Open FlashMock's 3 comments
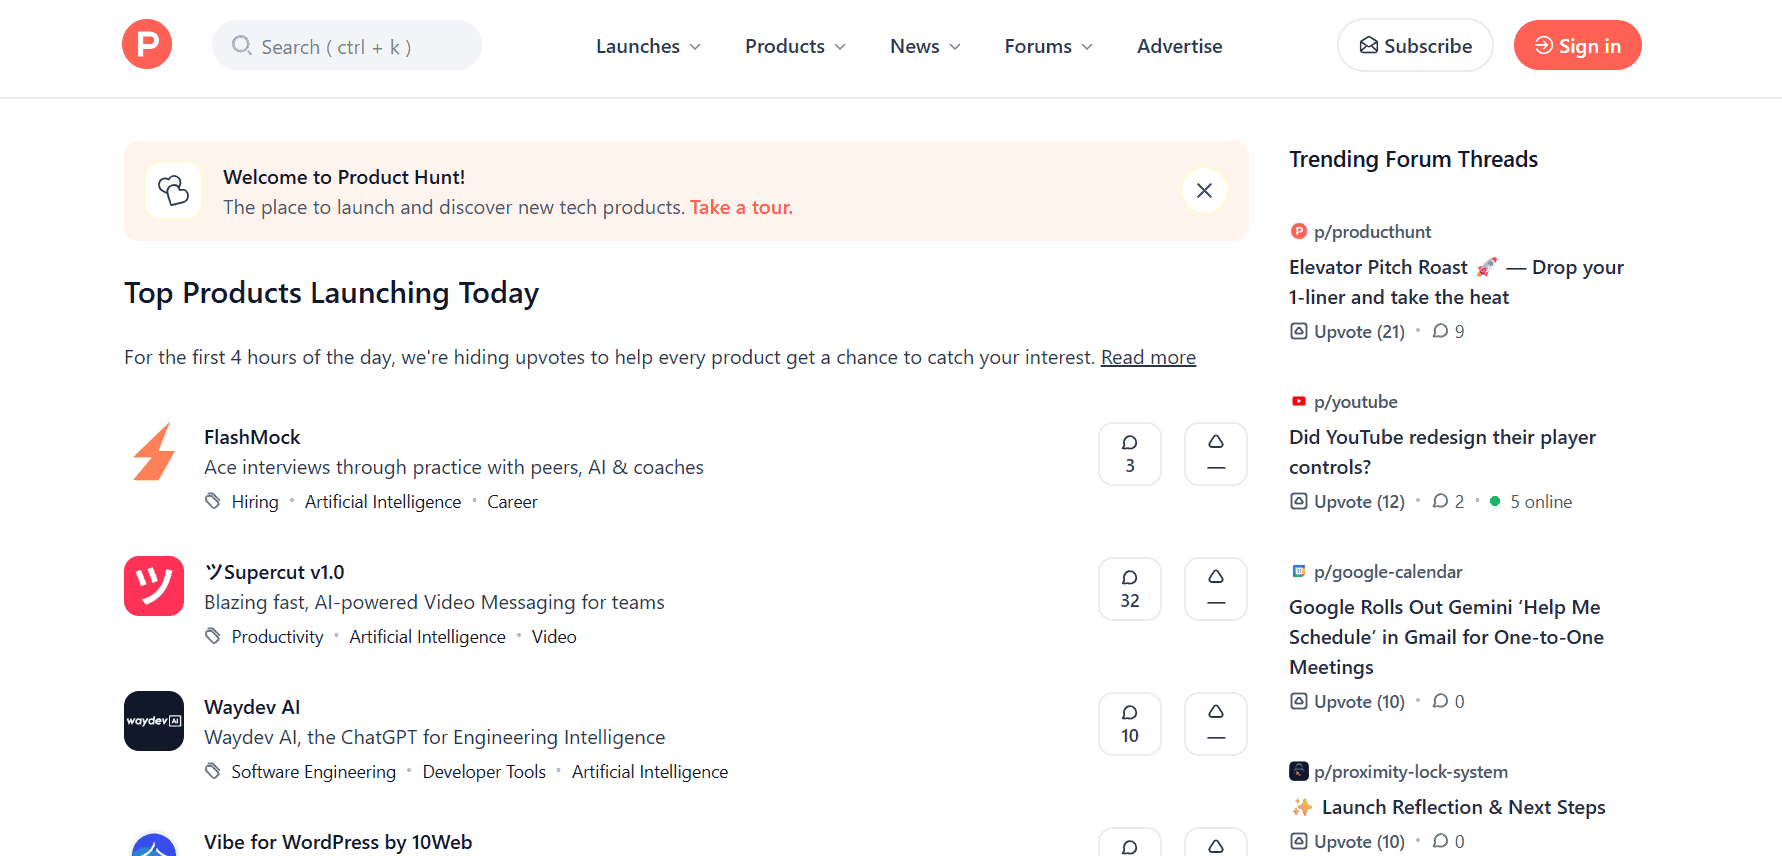 coord(1130,454)
